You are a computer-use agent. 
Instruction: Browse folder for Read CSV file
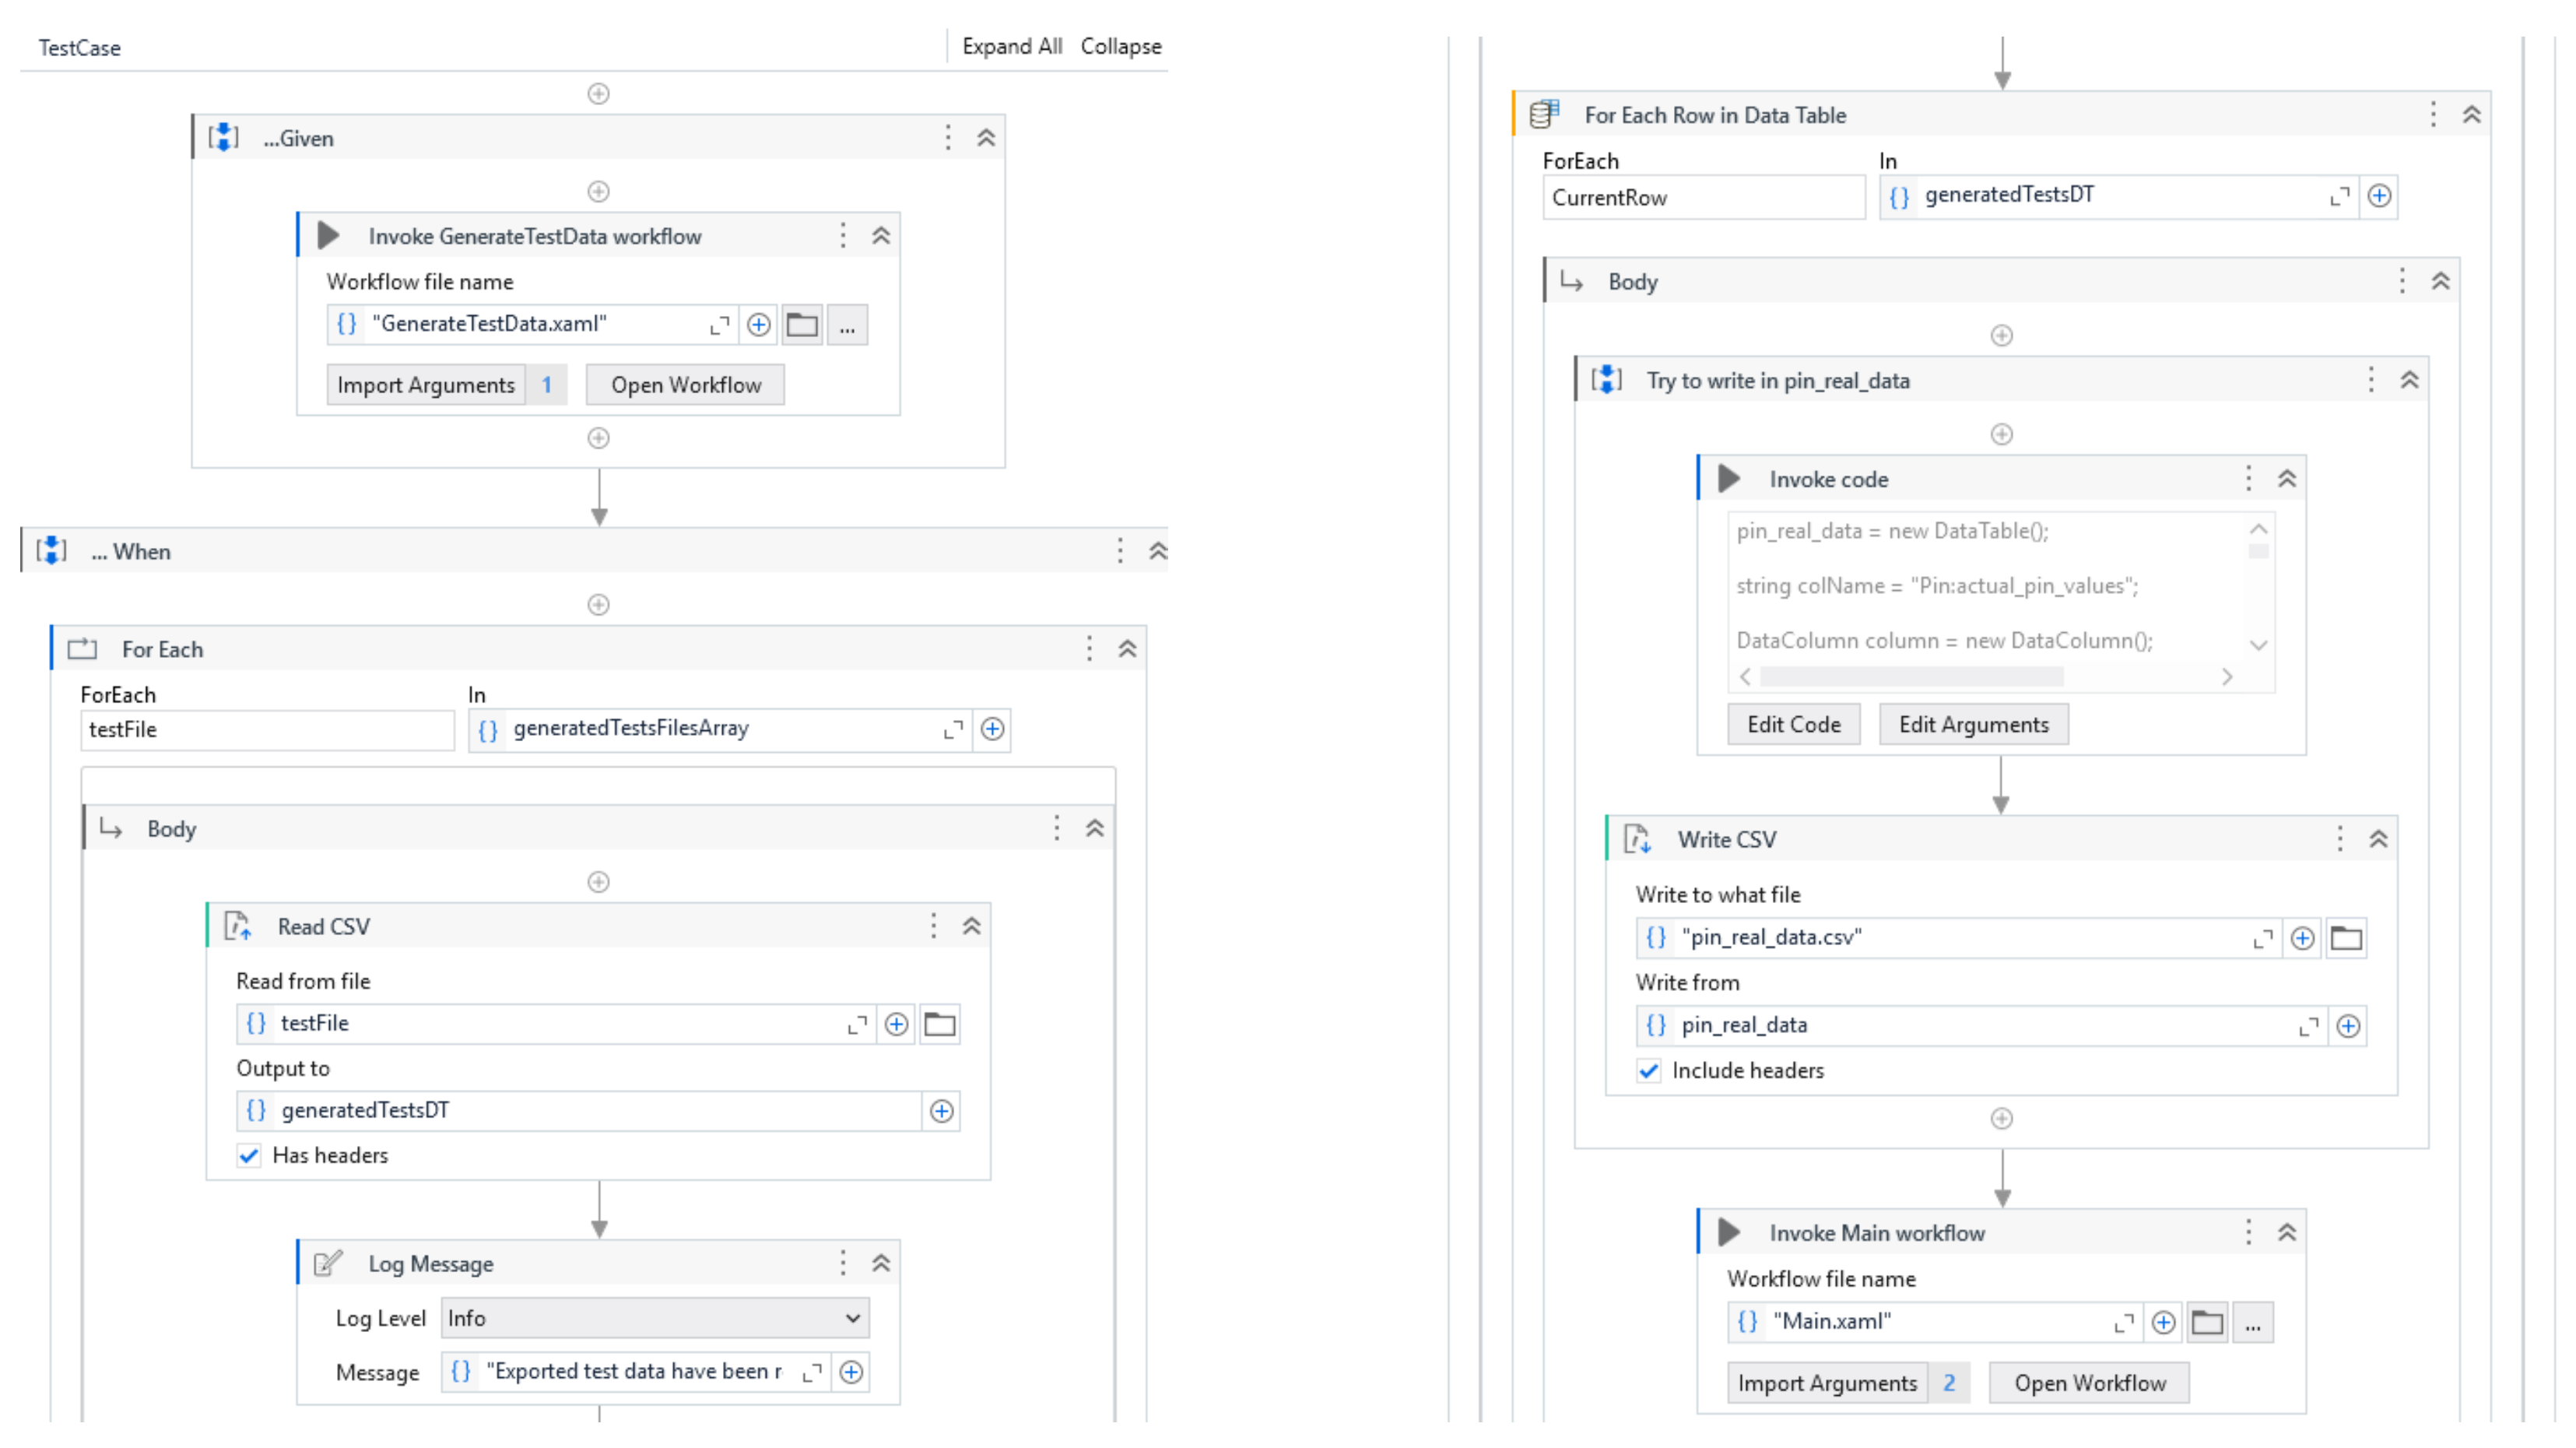[940, 1024]
